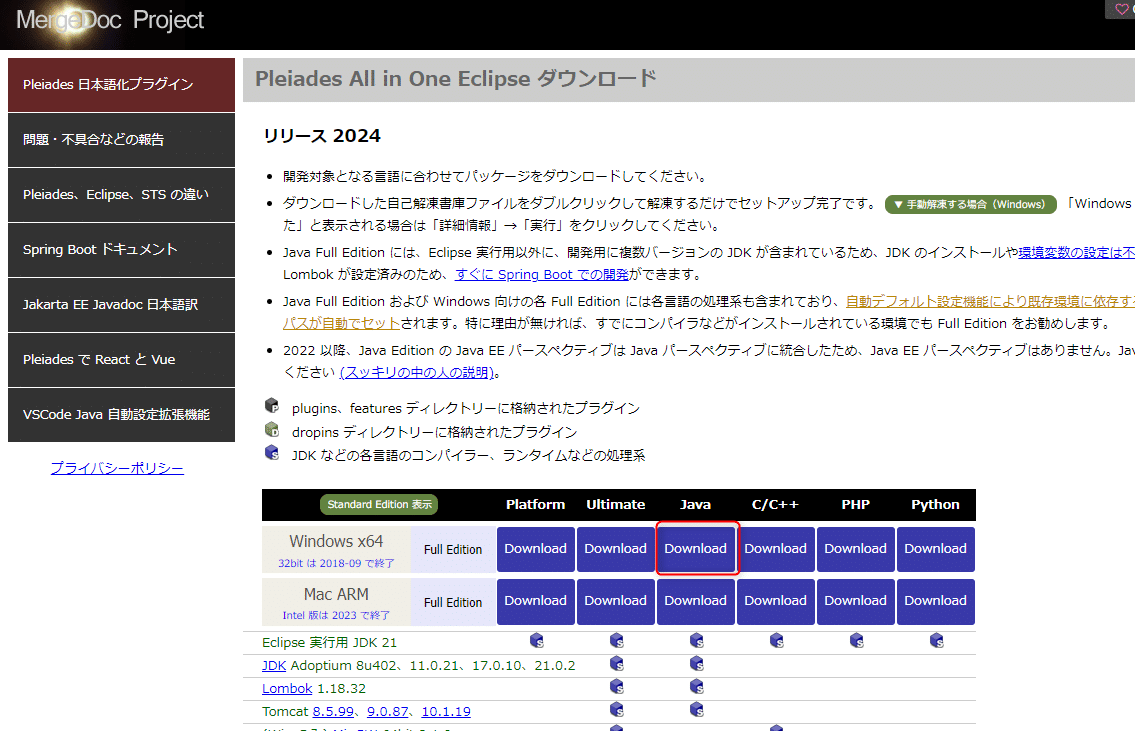Open the Lombok link

click(x=287, y=688)
